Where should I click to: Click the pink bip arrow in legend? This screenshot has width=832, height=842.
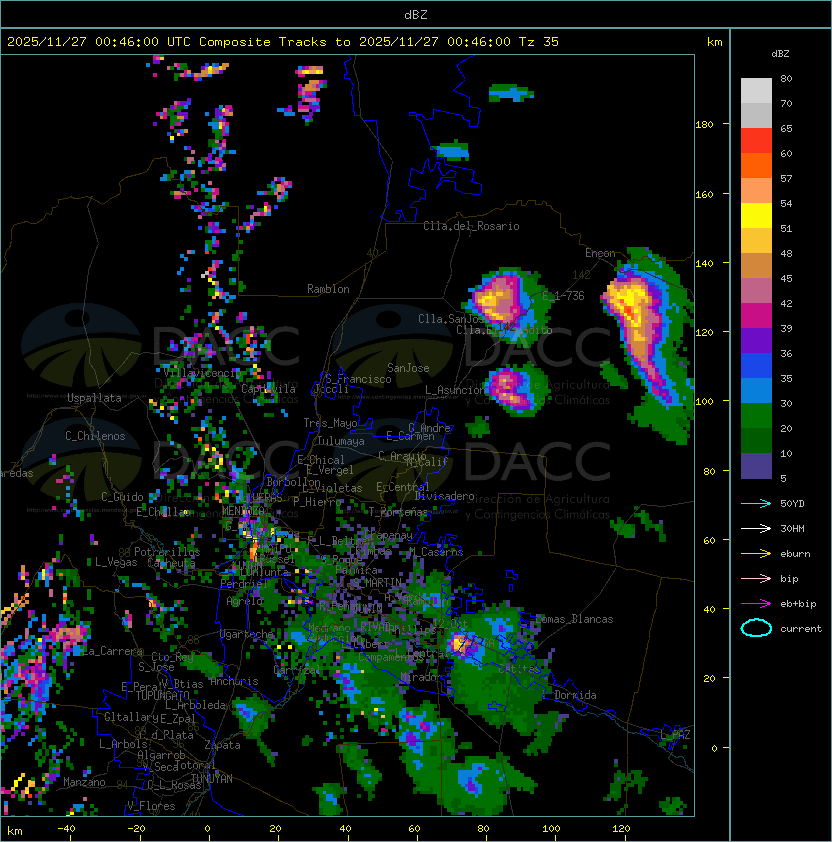pyautogui.click(x=756, y=578)
